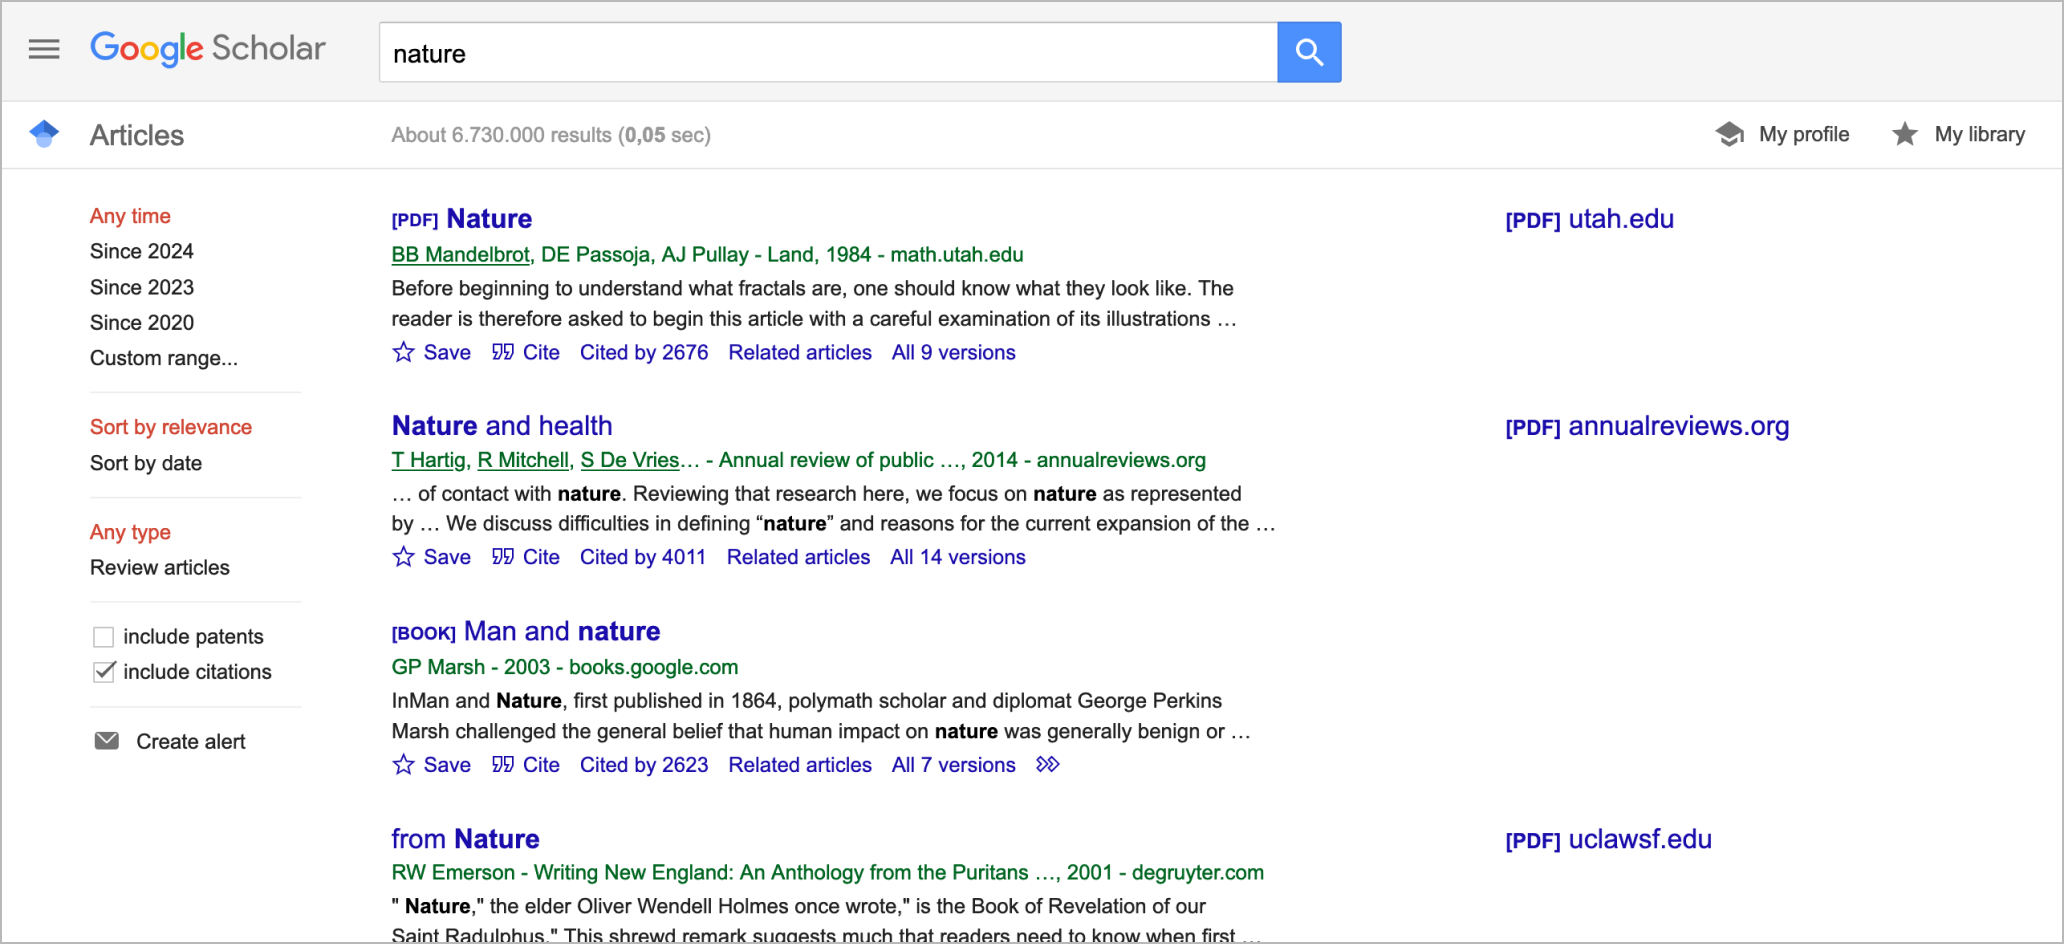Open the Create alert link
The width and height of the screenshot is (2064, 944).
(191, 741)
